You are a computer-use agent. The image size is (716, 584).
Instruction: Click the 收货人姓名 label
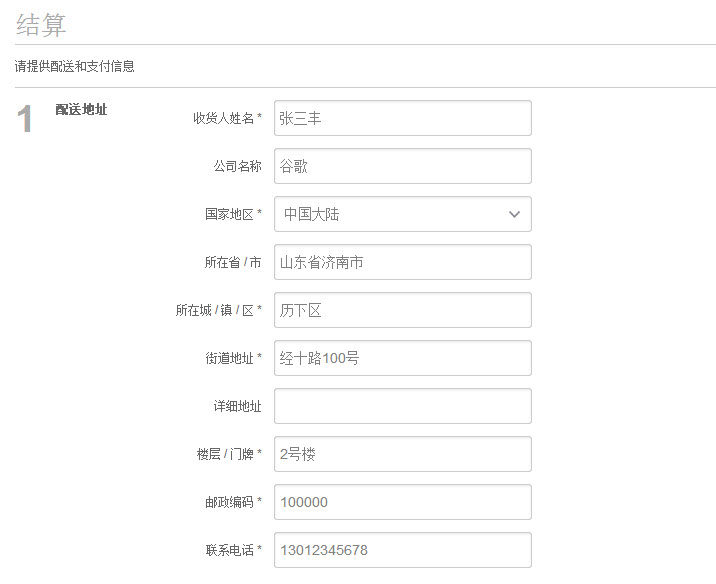227,118
